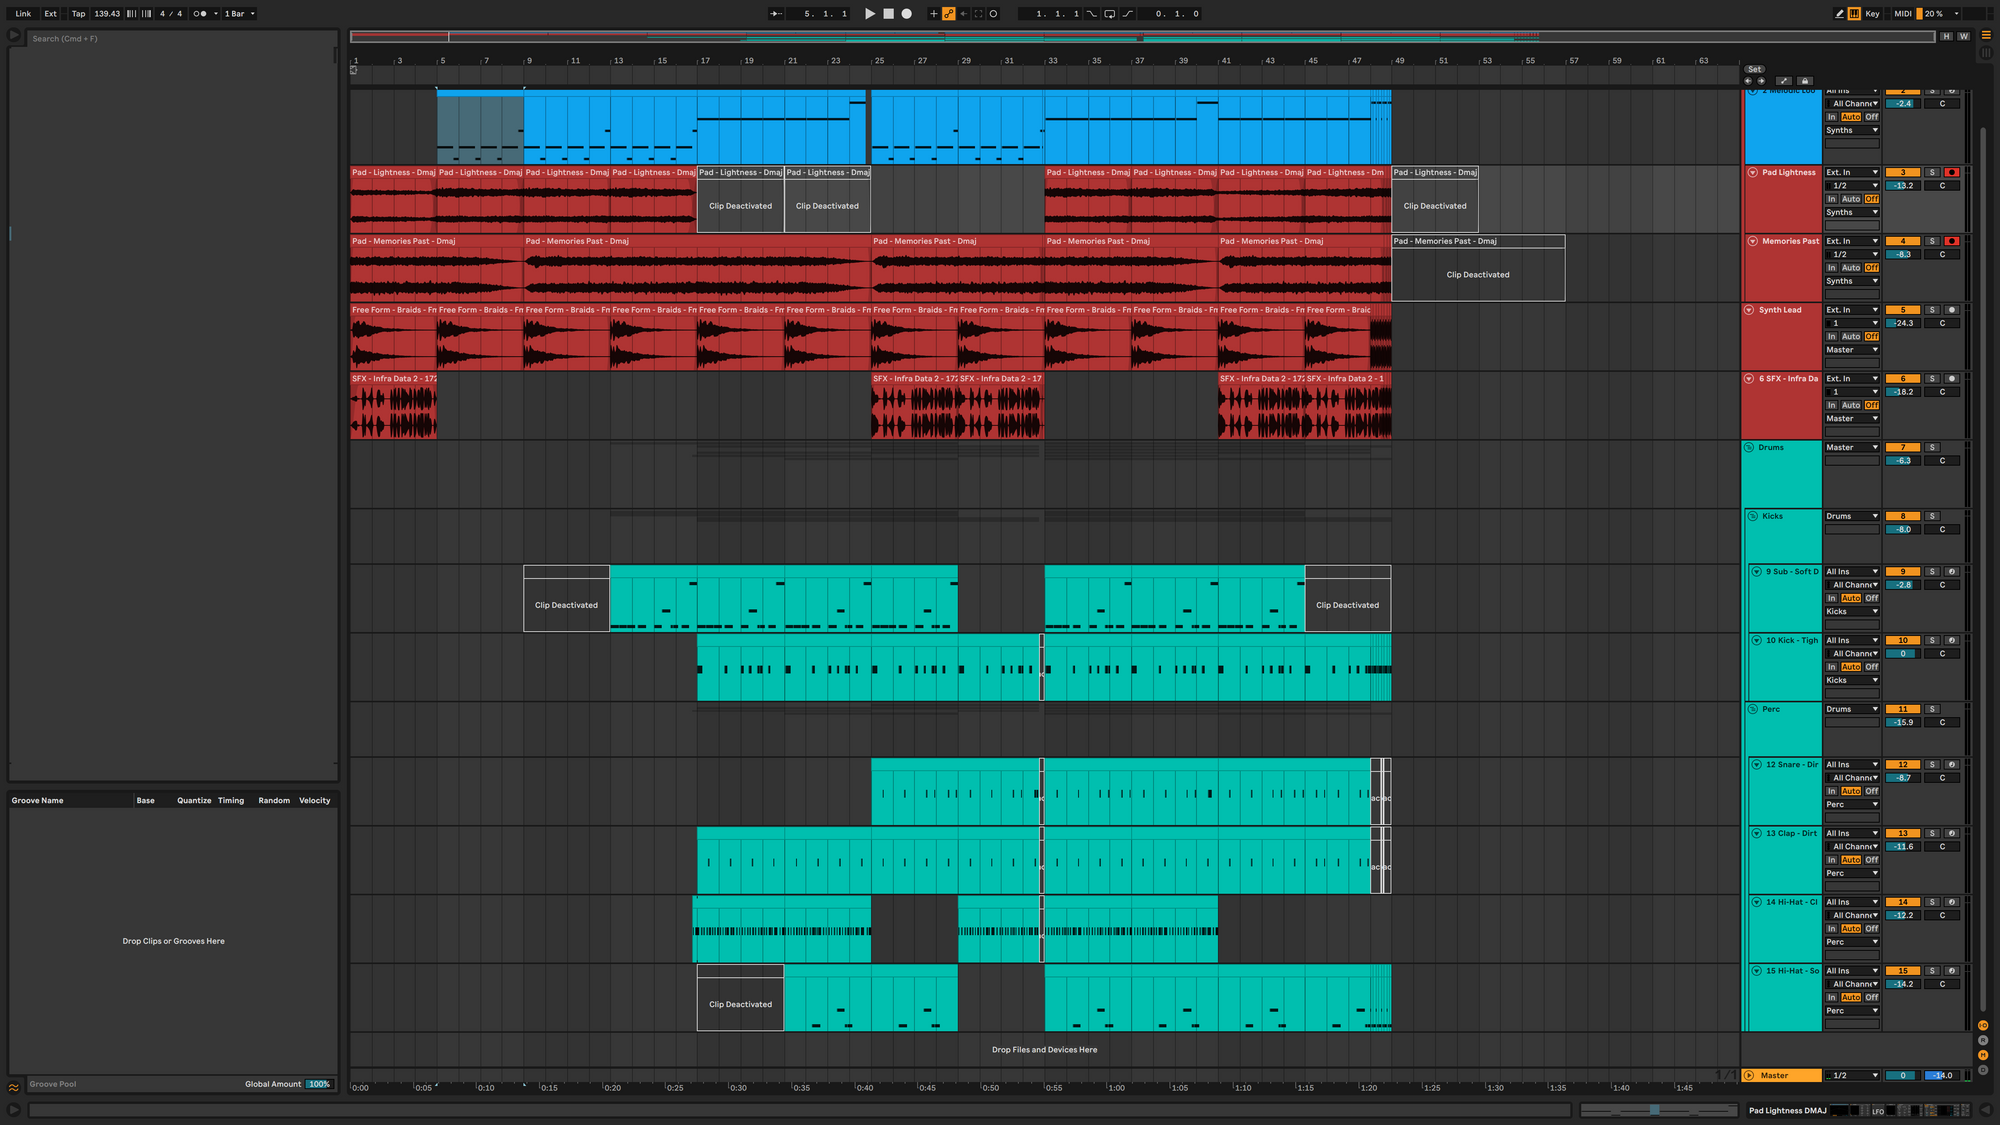
Task: Click the Stop button in transport
Action: pyautogui.click(x=888, y=14)
